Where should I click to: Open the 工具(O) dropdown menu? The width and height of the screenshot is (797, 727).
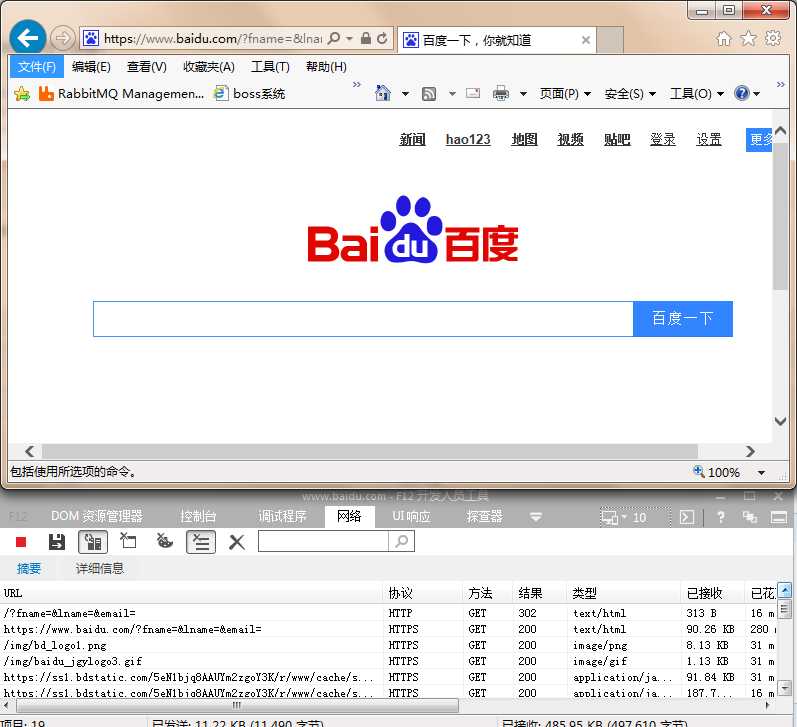697,94
